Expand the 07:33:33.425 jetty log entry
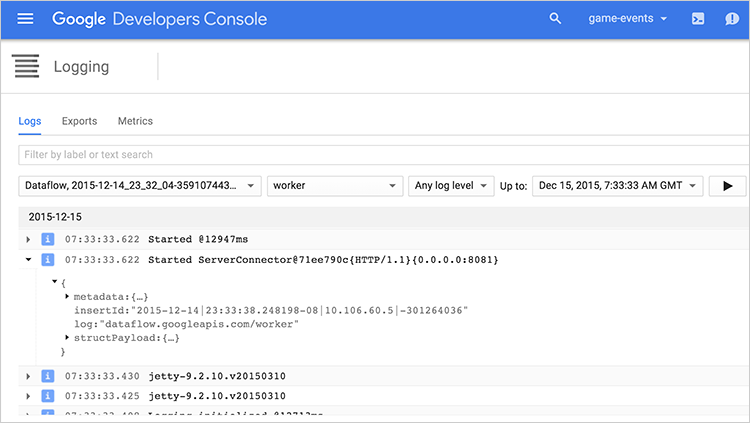The height and width of the screenshot is (423, 750). point(28,396)
